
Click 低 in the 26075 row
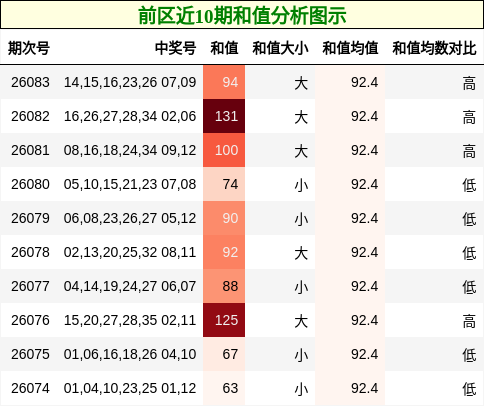click(x=469, y=355)
